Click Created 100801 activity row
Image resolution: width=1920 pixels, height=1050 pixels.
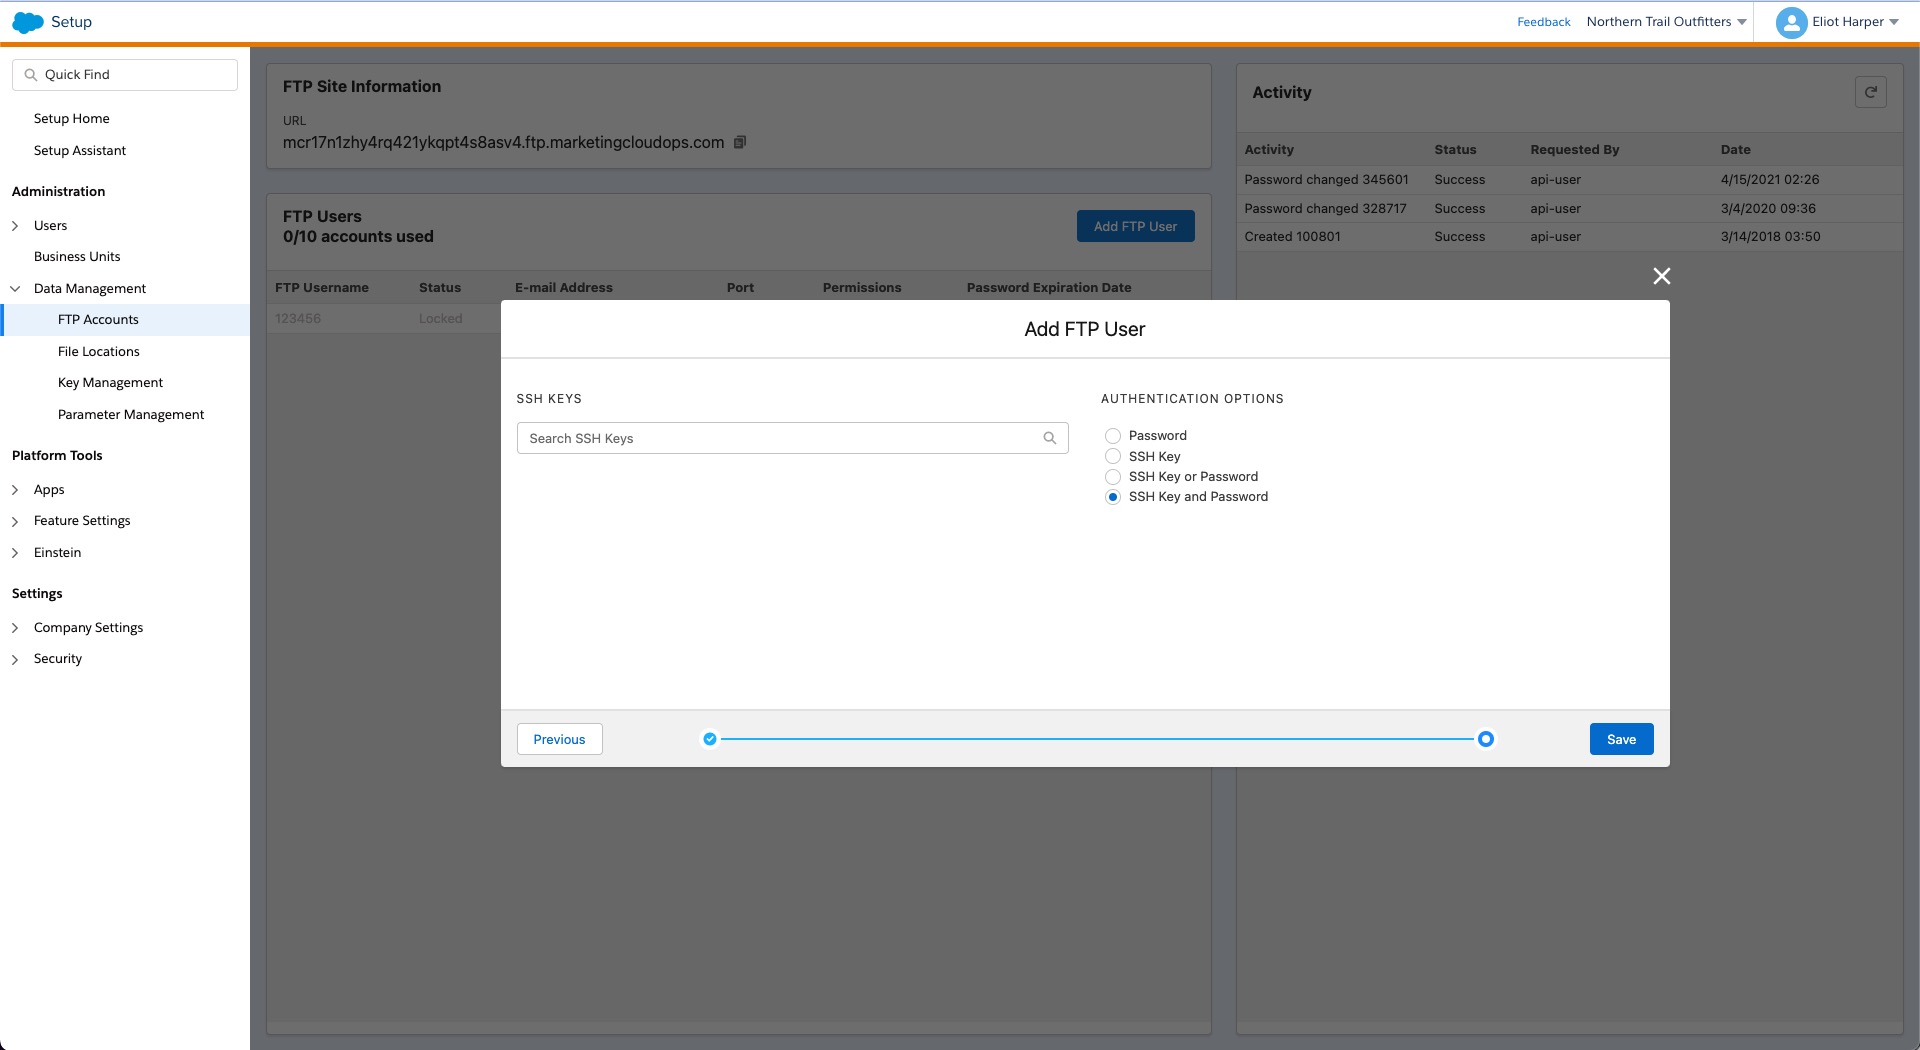[x=1570, y=237]
